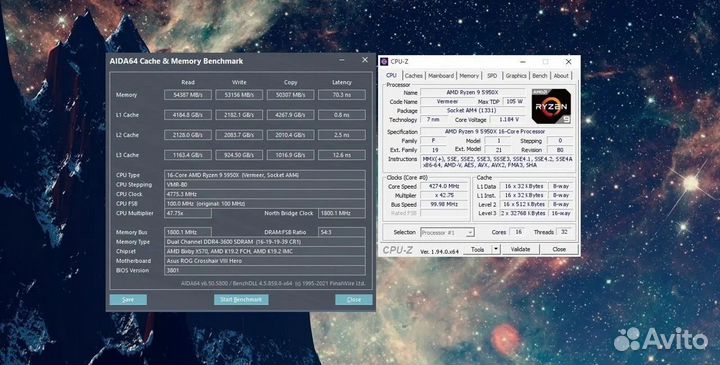This screenshot has height=365, width=720.
Task: Click the Core Speed value 4274.0 MHz
Action: point(444,186)
